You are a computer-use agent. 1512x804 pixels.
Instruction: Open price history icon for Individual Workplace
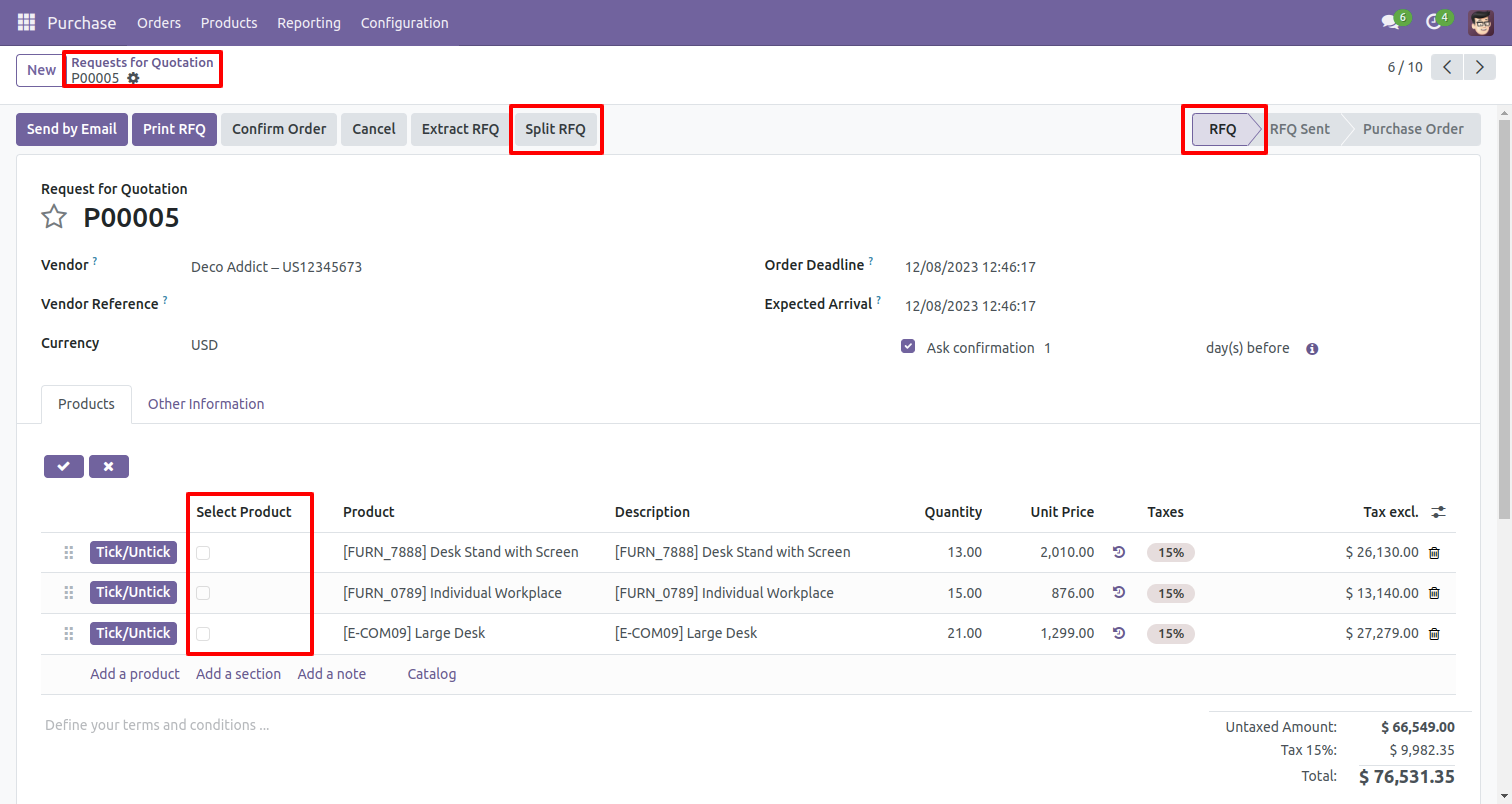(1119, 592)
